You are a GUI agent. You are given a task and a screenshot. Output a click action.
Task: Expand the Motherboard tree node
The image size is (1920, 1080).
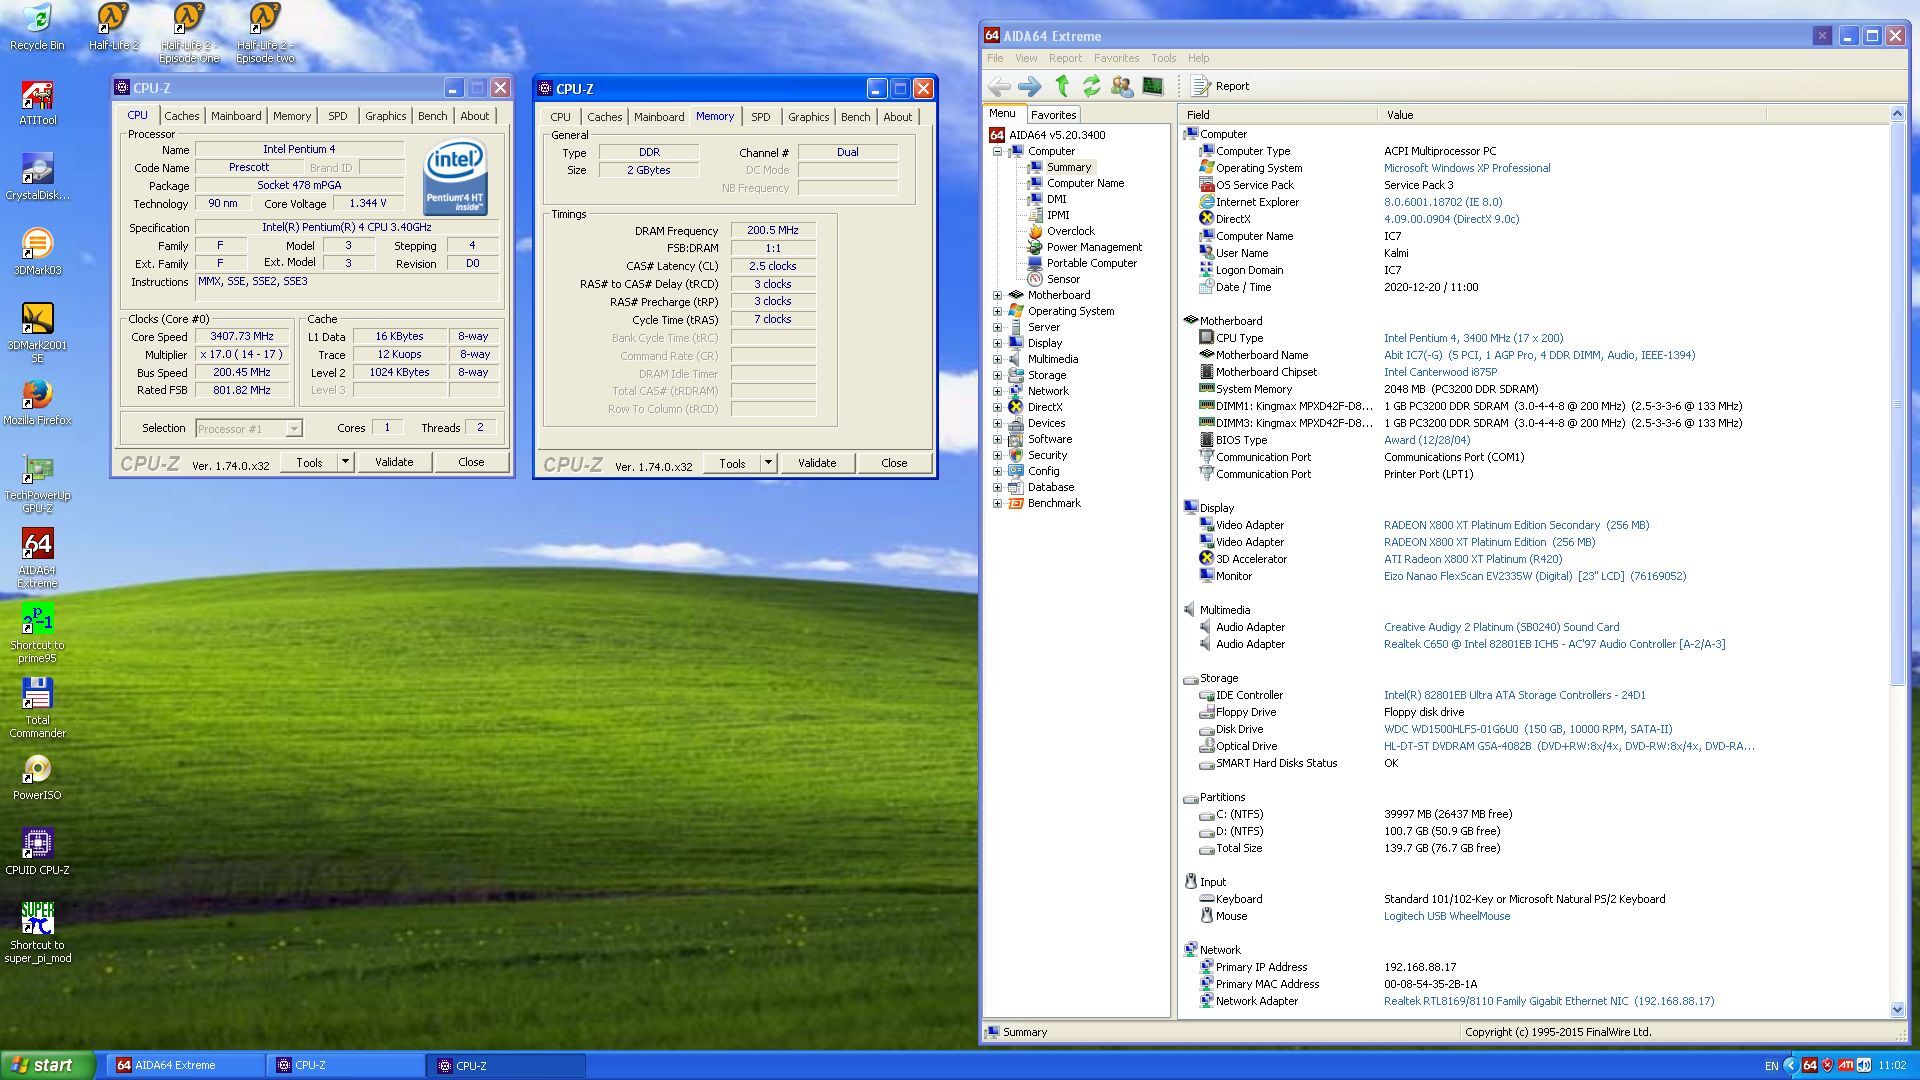997,295
